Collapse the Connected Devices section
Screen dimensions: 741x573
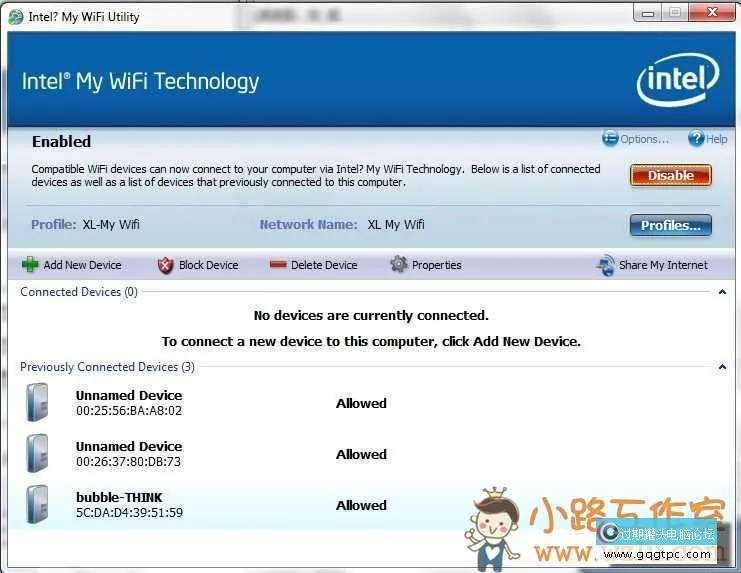[x=722, y=292]
